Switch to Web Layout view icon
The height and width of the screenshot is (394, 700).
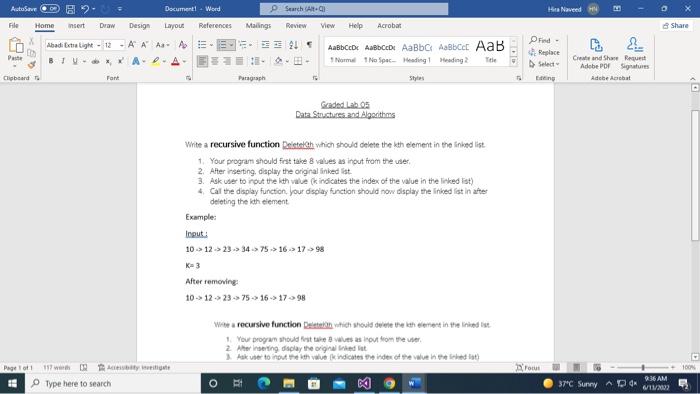point(597,367)
